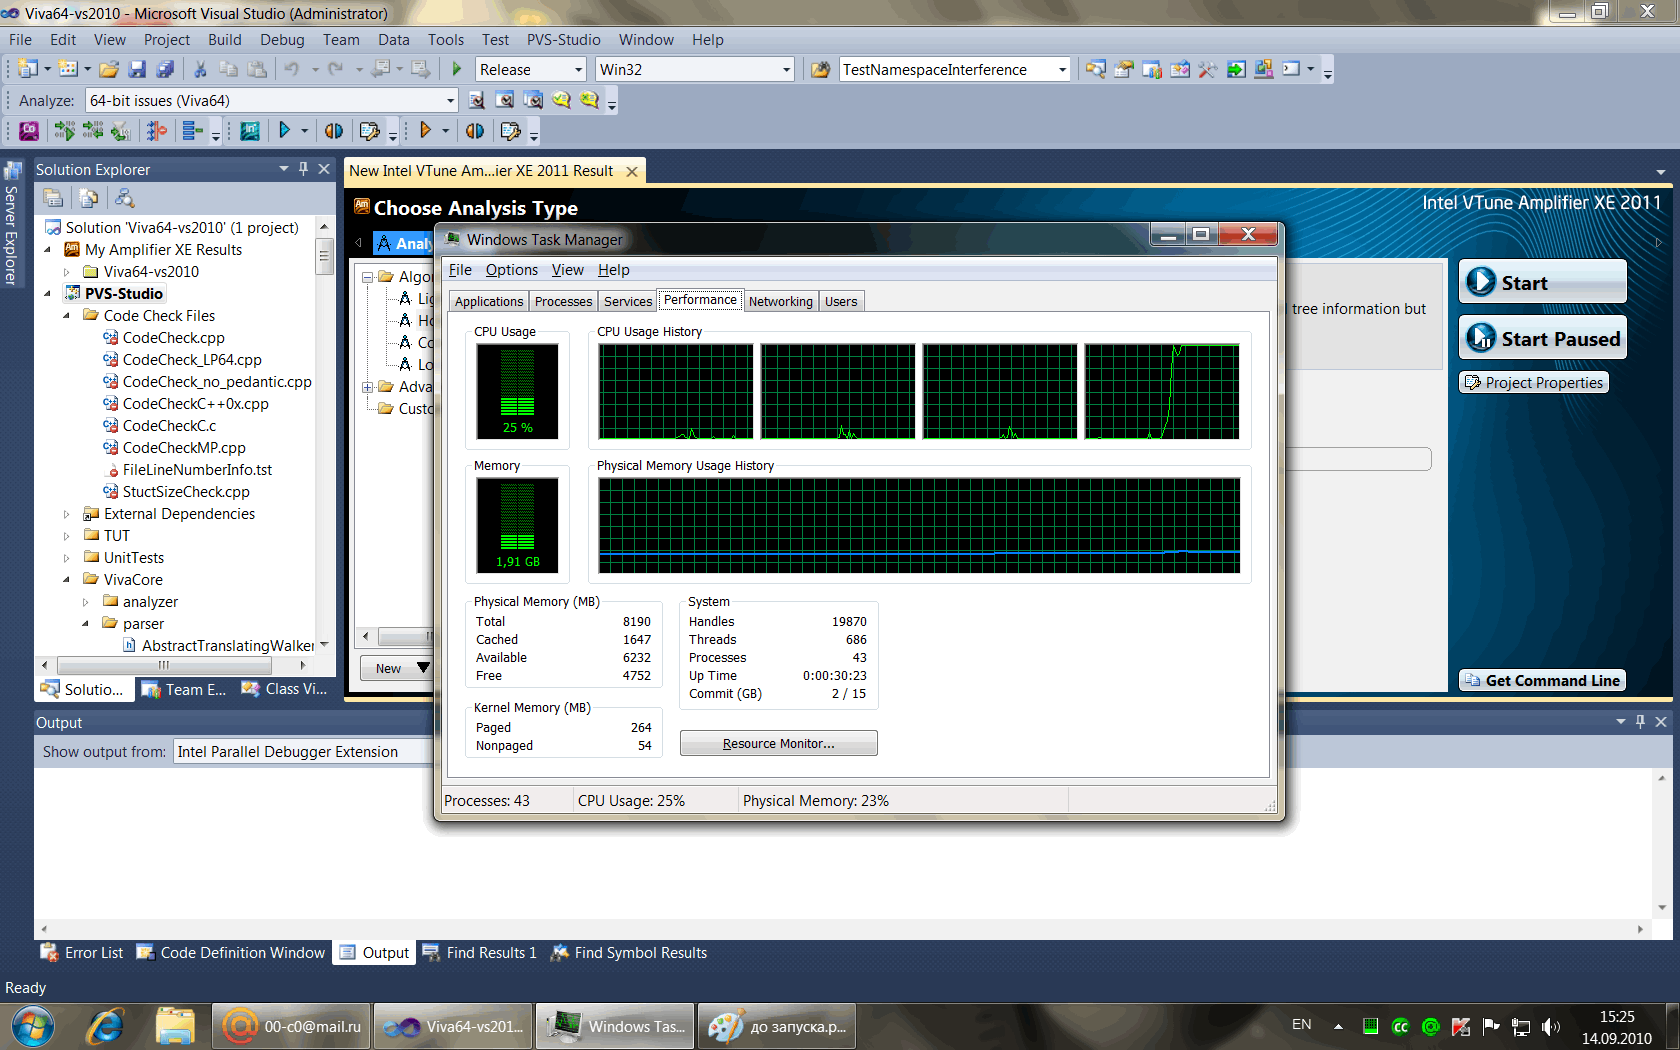Close the New Intel VTune Amplifier result tab
This screenshot has width=1680, height=1050.
point(632,171)
